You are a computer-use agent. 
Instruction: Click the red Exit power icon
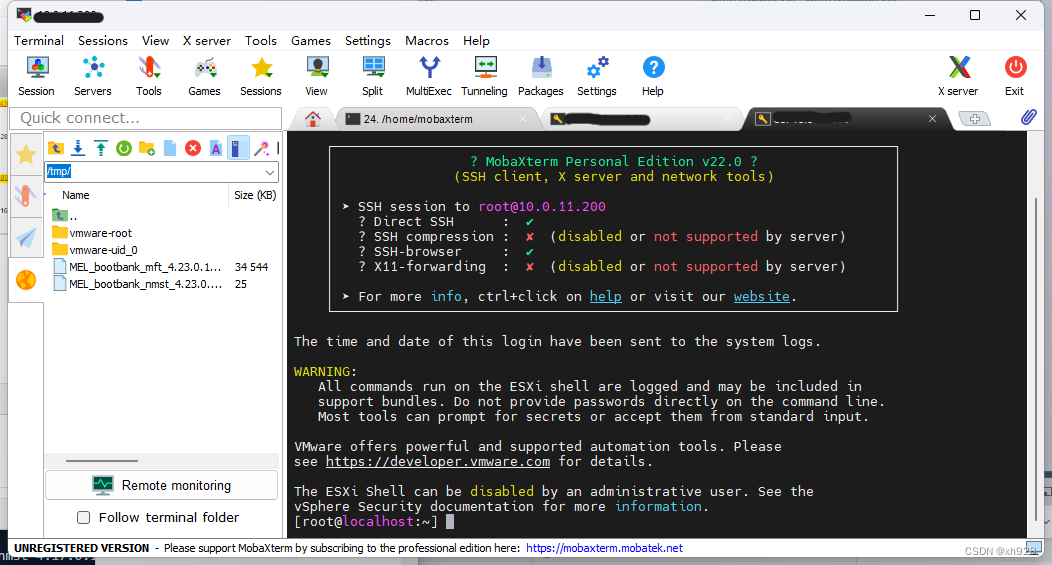1014,76
